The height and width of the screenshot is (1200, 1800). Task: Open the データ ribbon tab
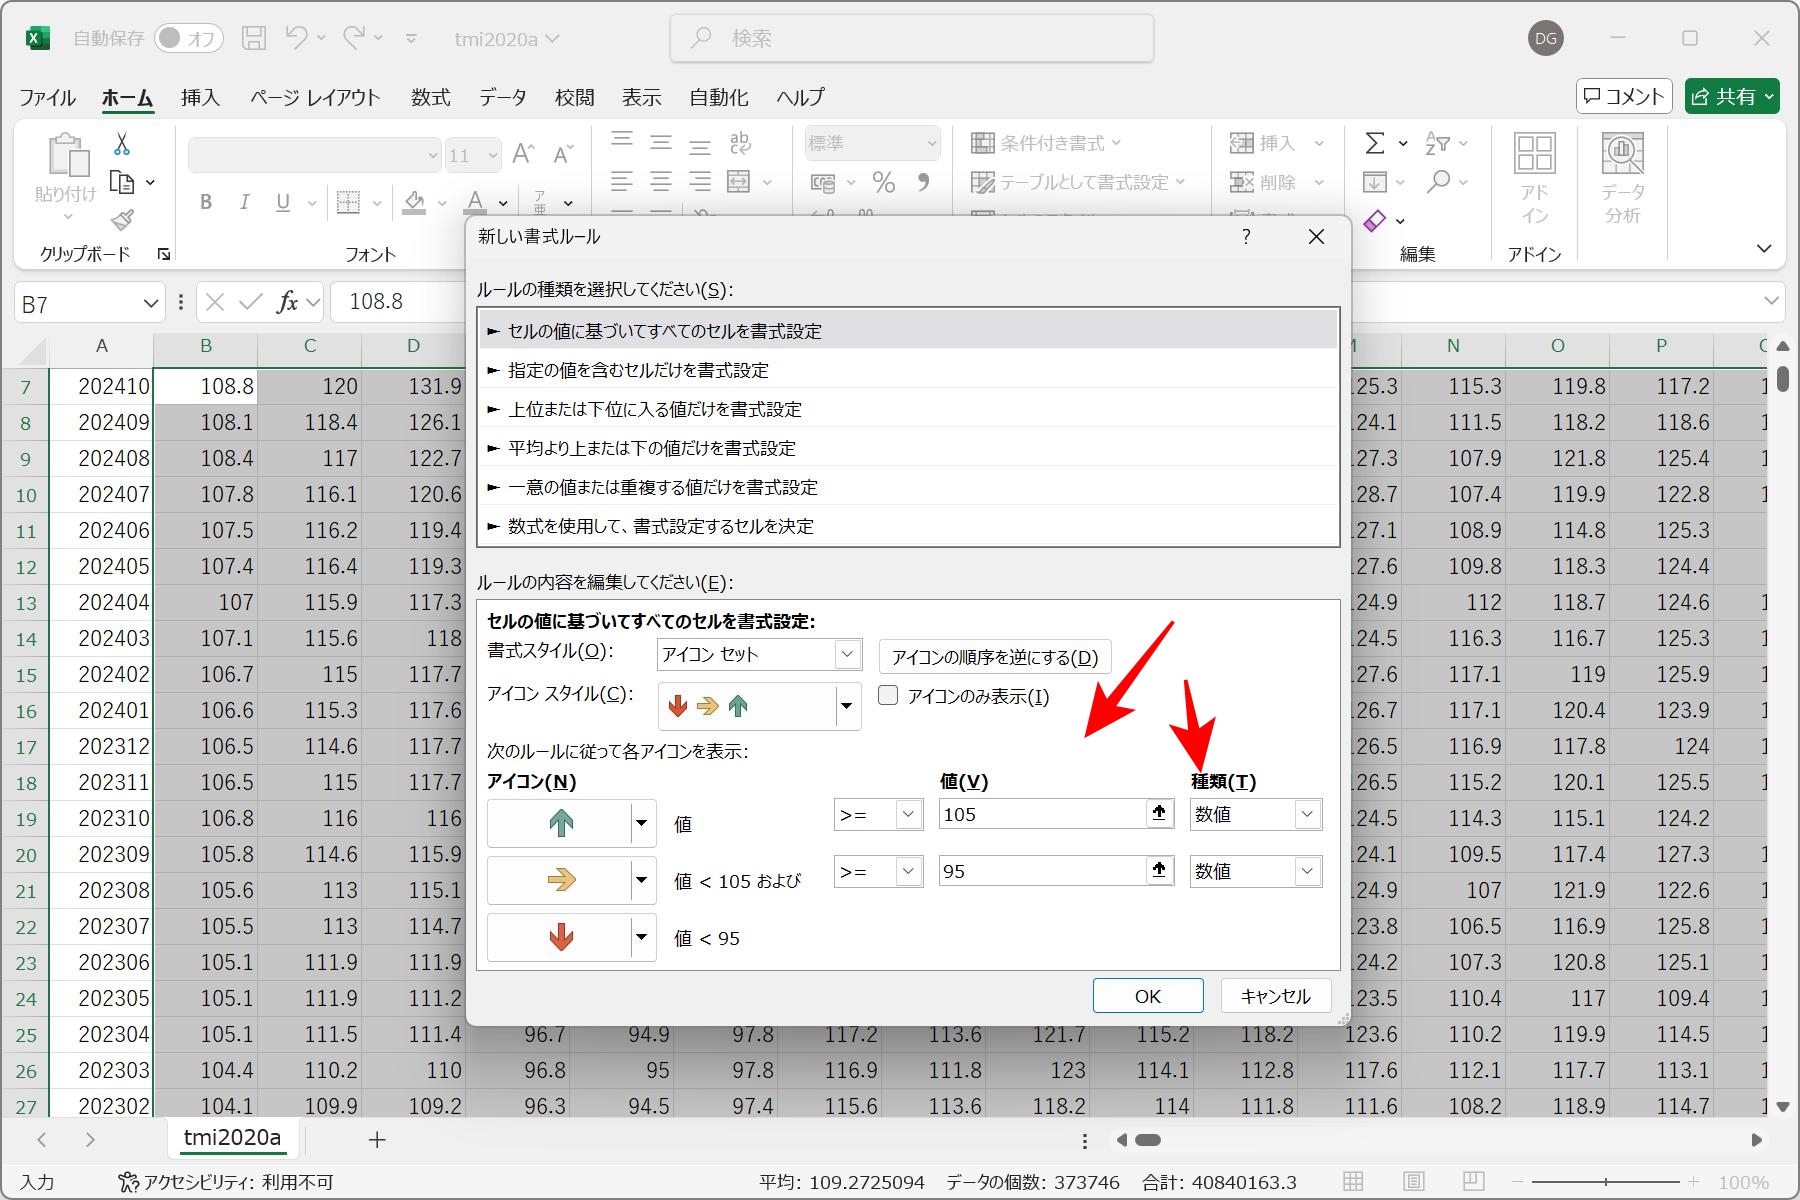pos(502,97)
